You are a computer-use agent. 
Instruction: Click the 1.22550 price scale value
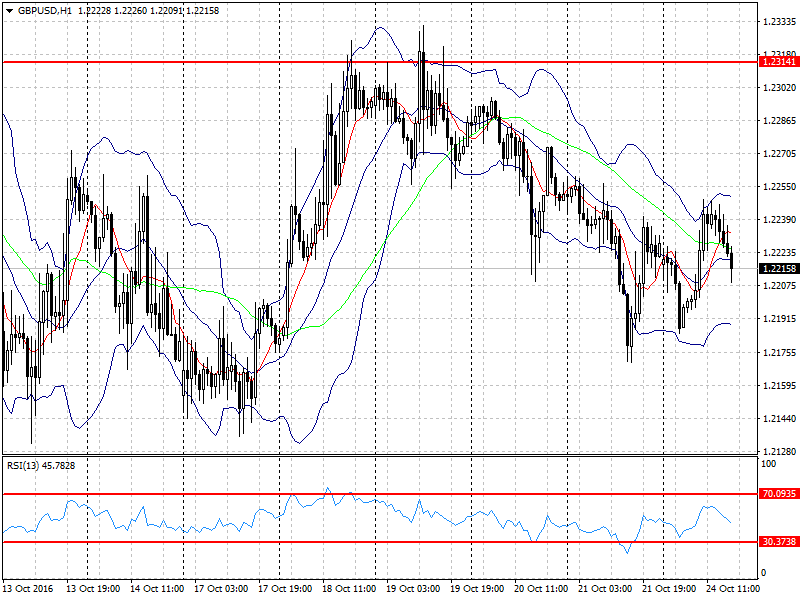coord(779,187)
